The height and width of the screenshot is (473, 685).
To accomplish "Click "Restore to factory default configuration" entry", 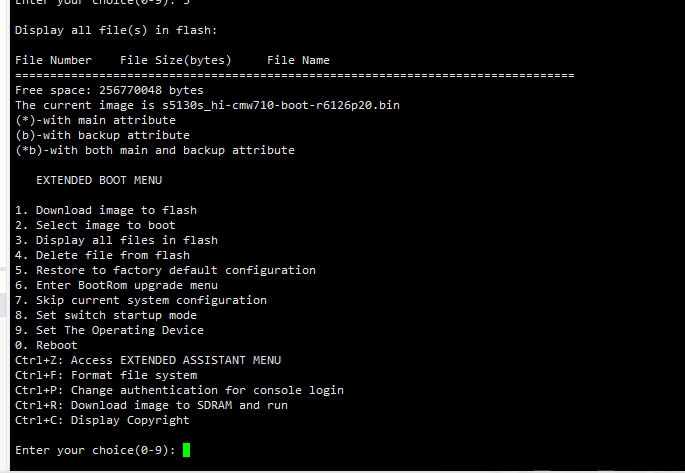I will click(165, 270).
